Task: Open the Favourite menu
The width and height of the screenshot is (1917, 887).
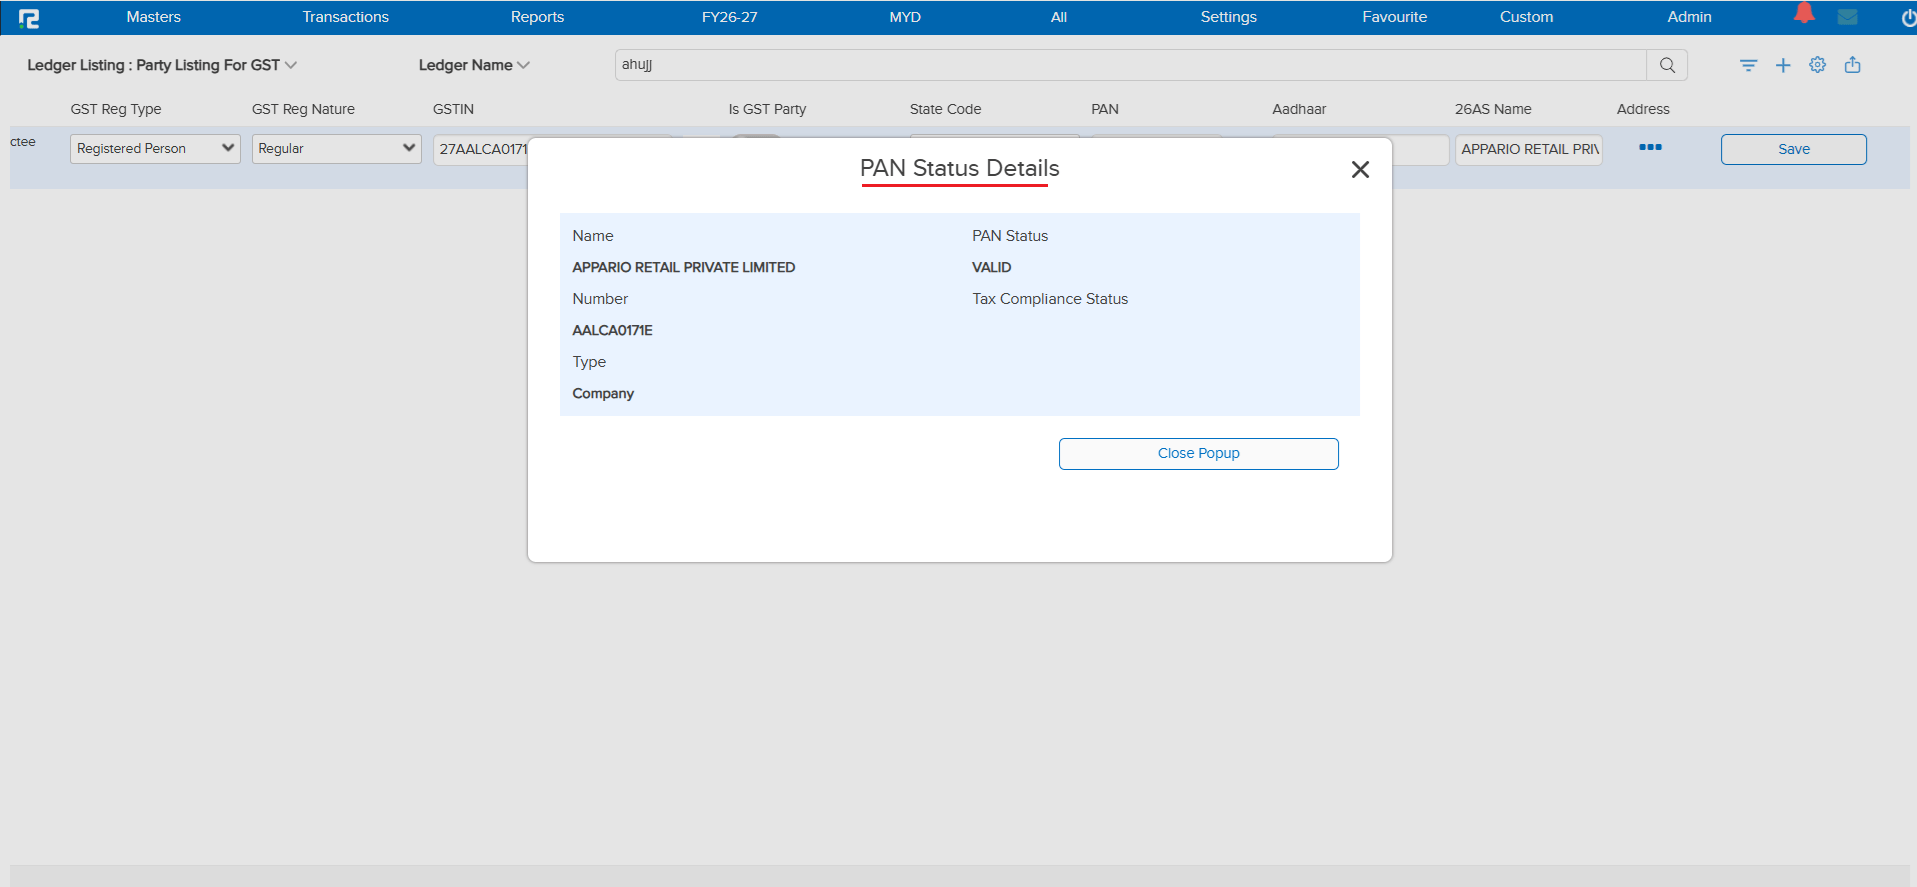Action: [x=1394, y=17]
